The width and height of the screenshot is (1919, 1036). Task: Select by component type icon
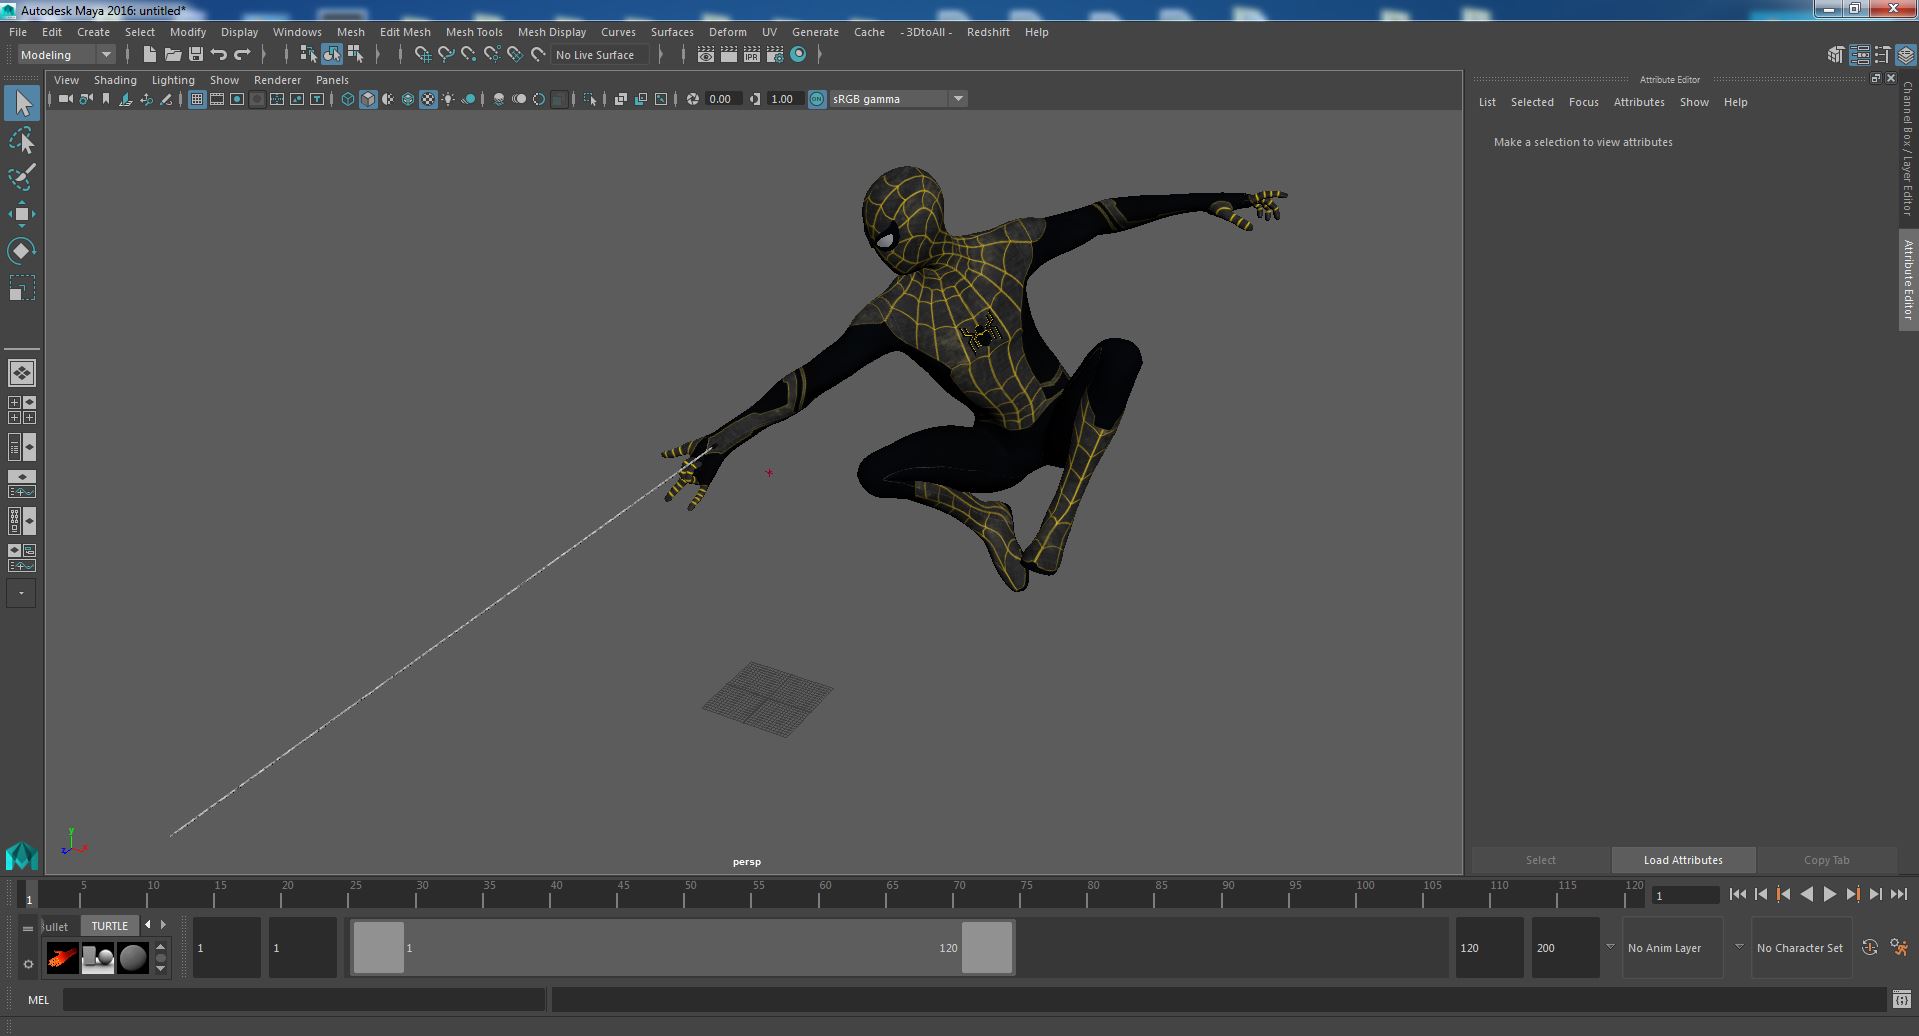[x=355, y=55]
